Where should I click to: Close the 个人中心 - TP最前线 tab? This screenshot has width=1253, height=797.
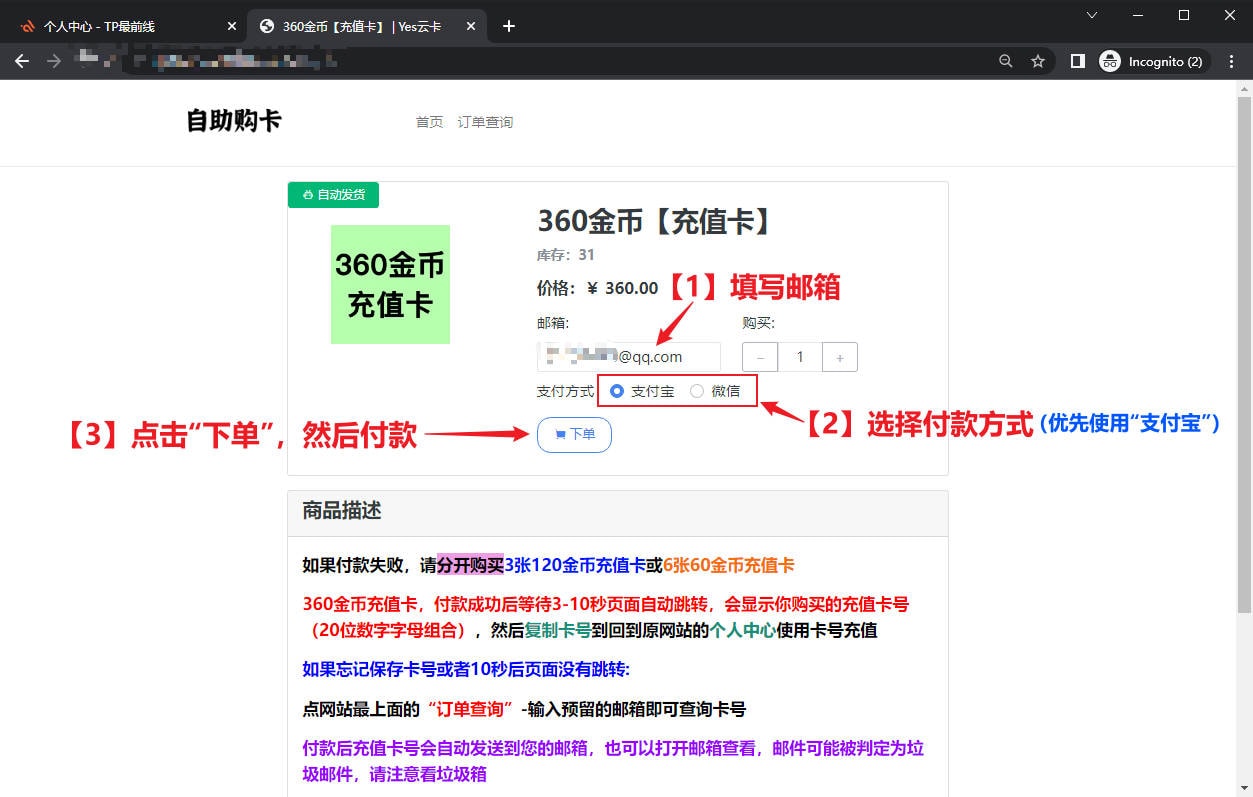tap(232, 26)
